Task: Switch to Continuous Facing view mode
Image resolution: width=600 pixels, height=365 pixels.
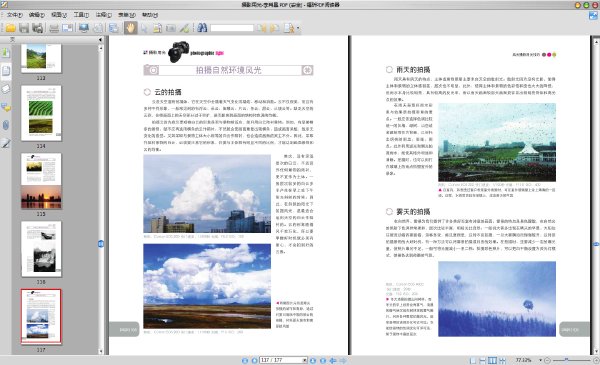Action: [502, 360]
